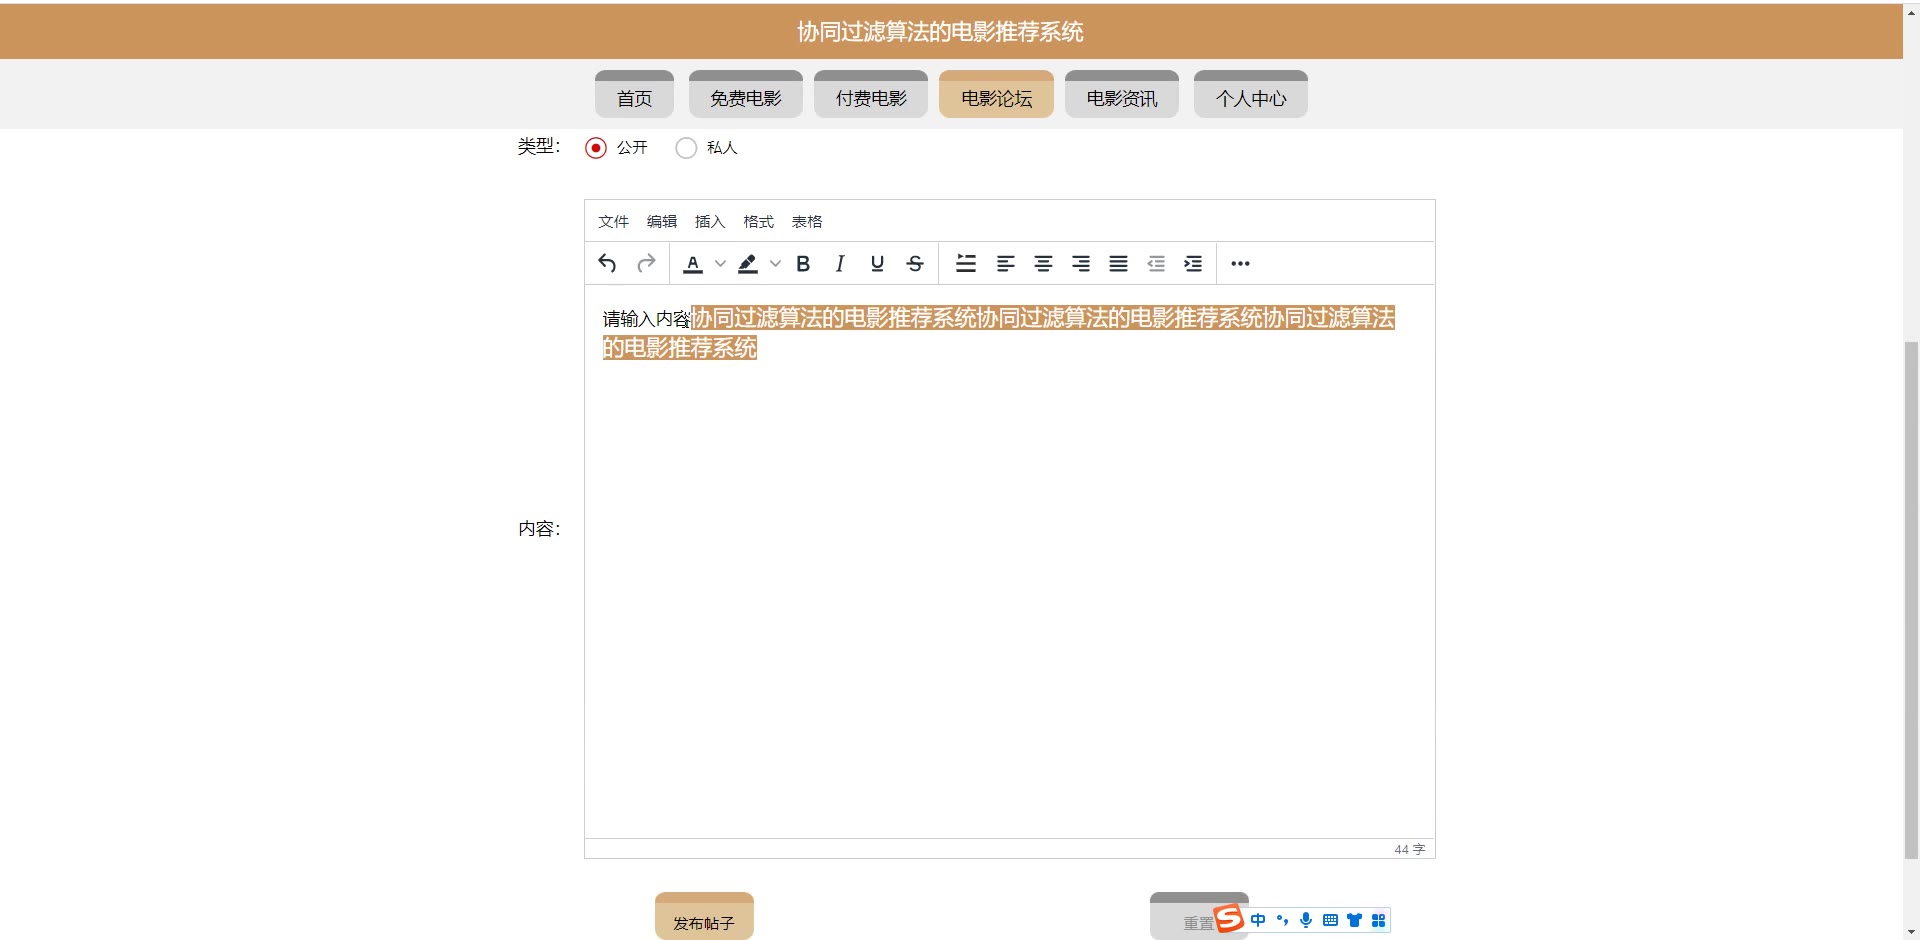Image resolution: width=1920 pixels, height=940 pixels.
Task: Open the 编辑 menu in the editor
Action: [662, 221]
